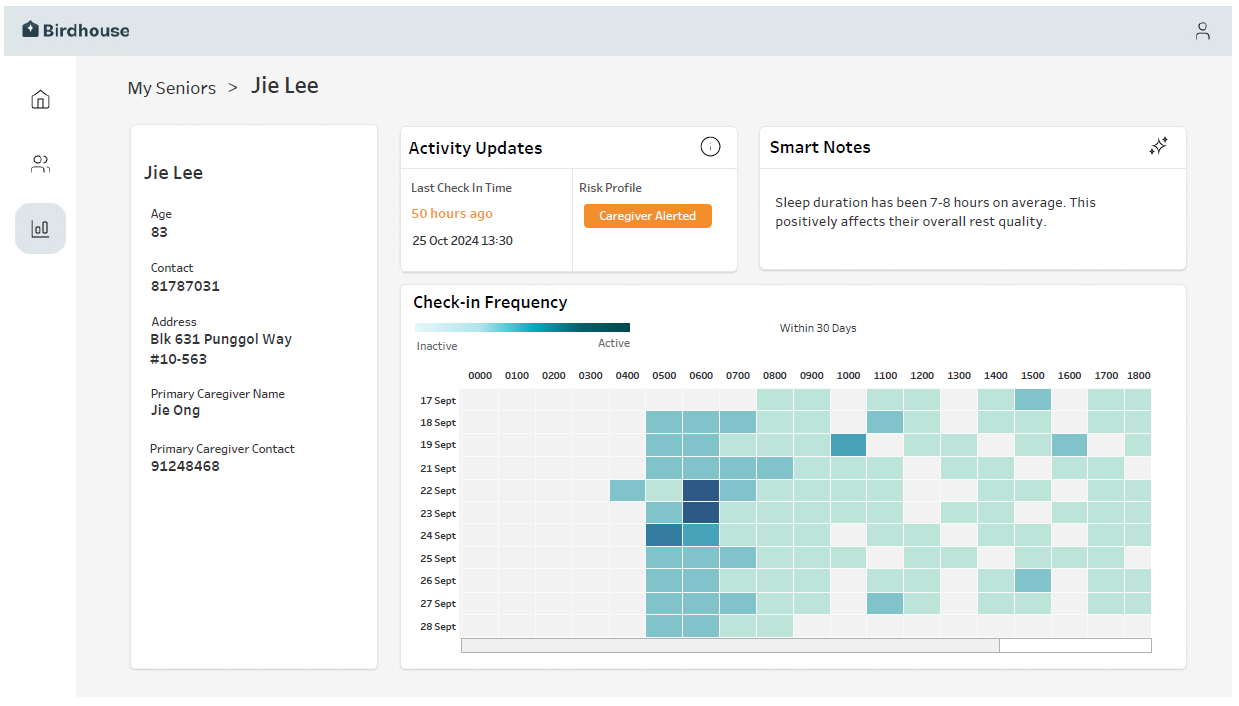Select the 17 Sept 1500 heatmap cell
Viewport: 1239px width, 706px height.
tap(1032, 400)
